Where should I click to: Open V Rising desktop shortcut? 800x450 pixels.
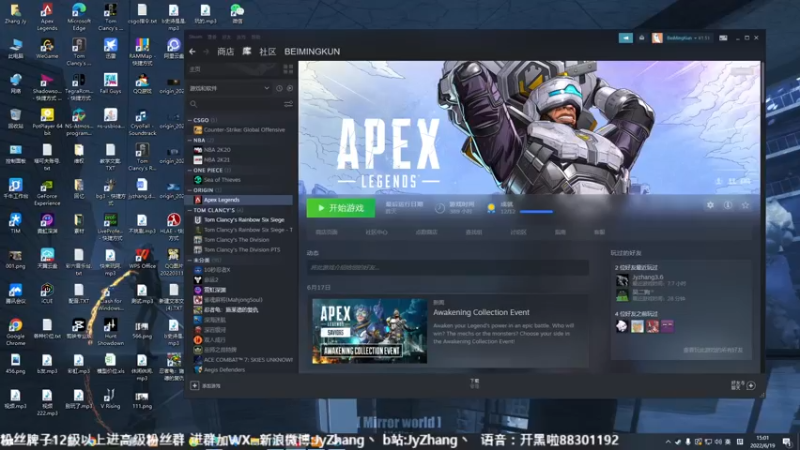coord(110,398)
